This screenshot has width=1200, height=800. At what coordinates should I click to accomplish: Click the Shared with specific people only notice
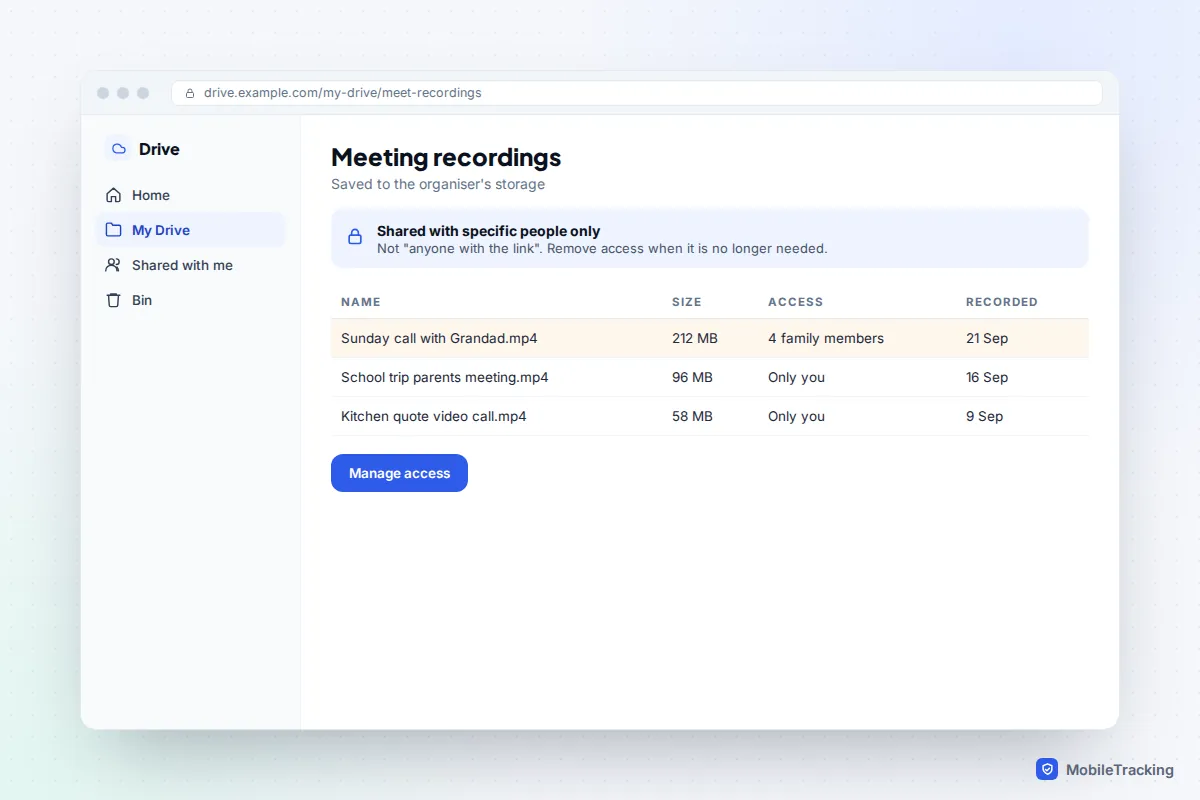pos(710,238)
